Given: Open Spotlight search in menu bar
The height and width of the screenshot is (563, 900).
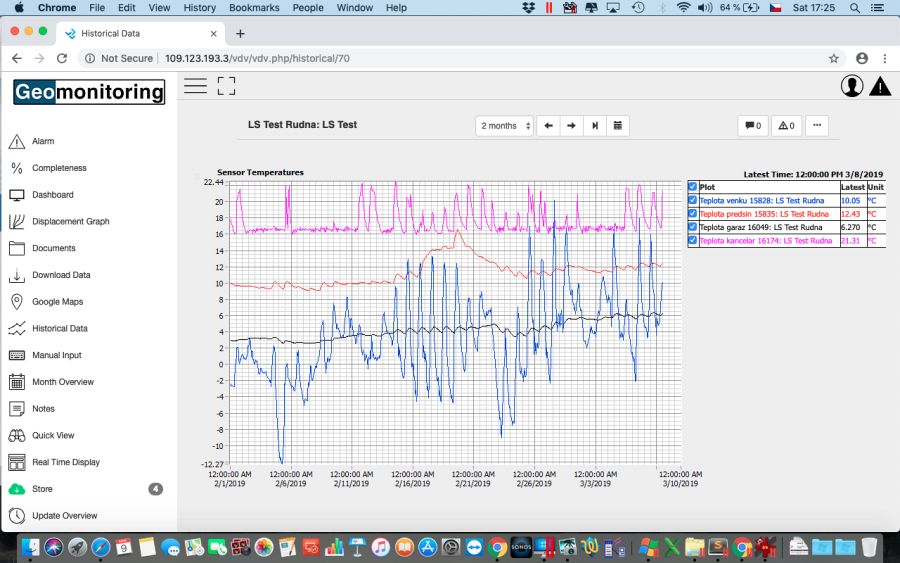Looking at the screenshot, I should 855,7.
